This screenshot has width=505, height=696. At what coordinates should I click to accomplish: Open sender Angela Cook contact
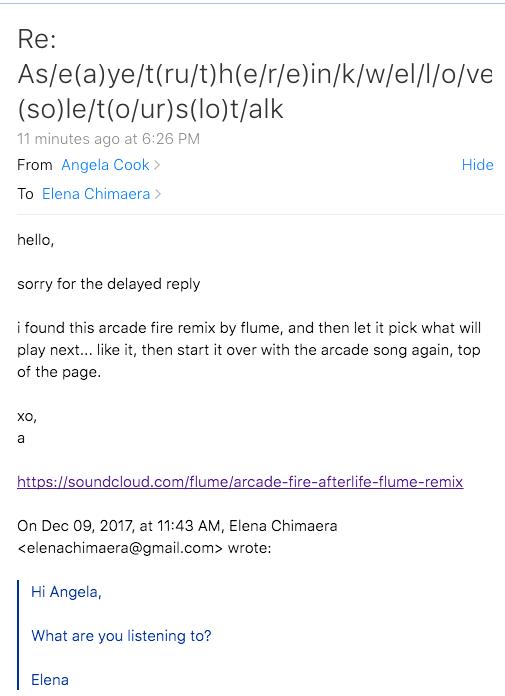(x=105, y=165)
